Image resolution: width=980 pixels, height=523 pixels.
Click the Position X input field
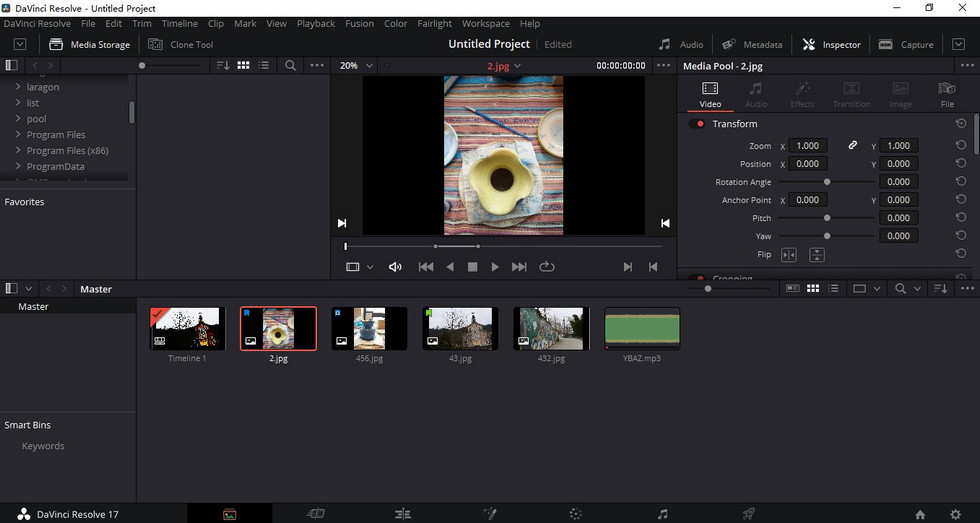click(x=808, y=164)
